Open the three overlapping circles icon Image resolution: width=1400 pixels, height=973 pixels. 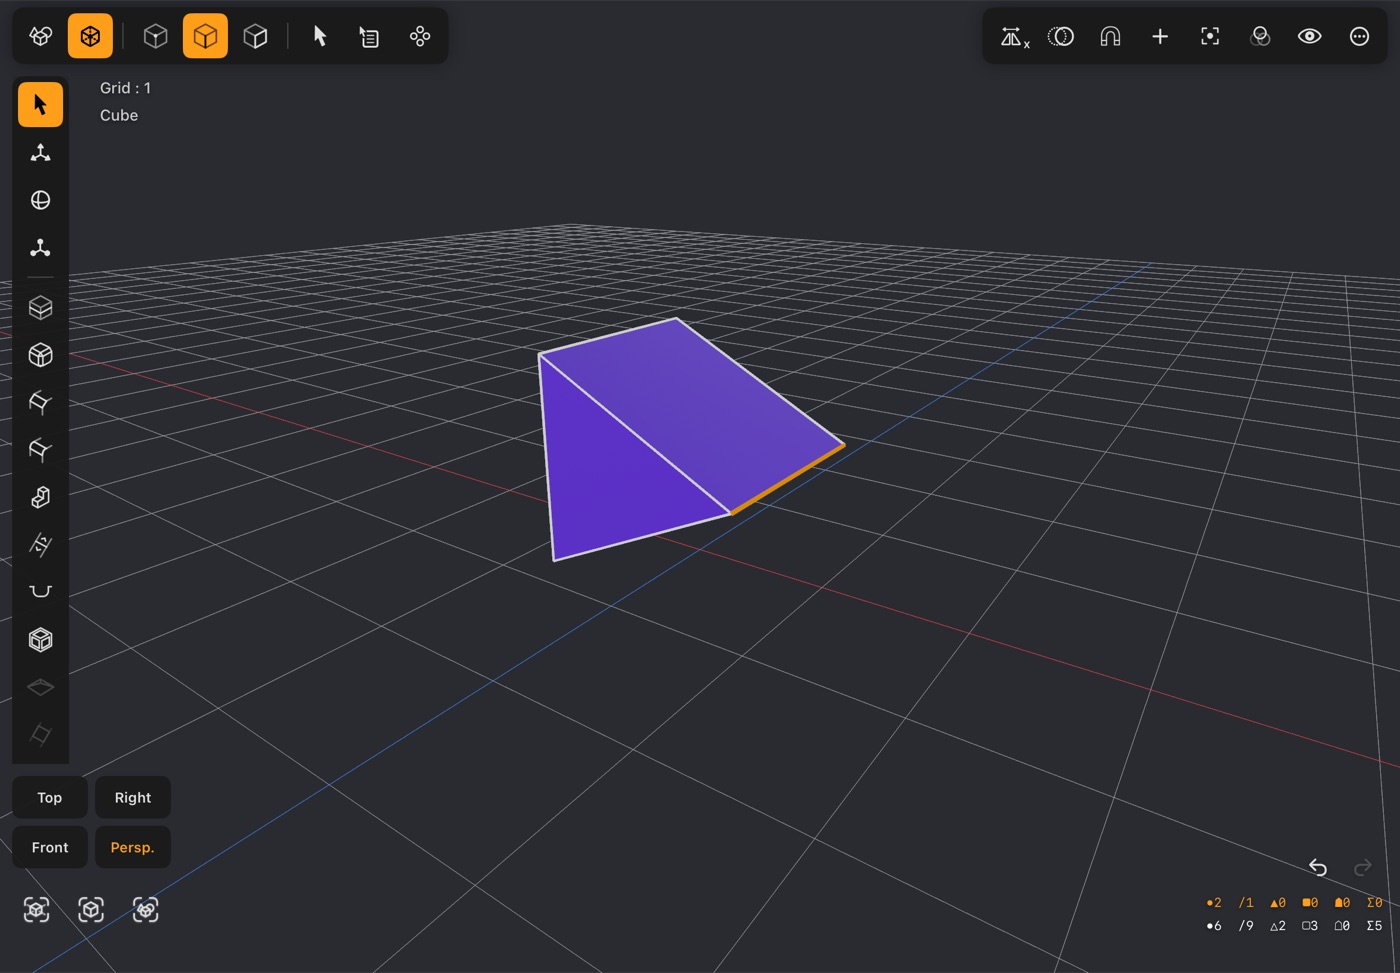click(1260, 37)
